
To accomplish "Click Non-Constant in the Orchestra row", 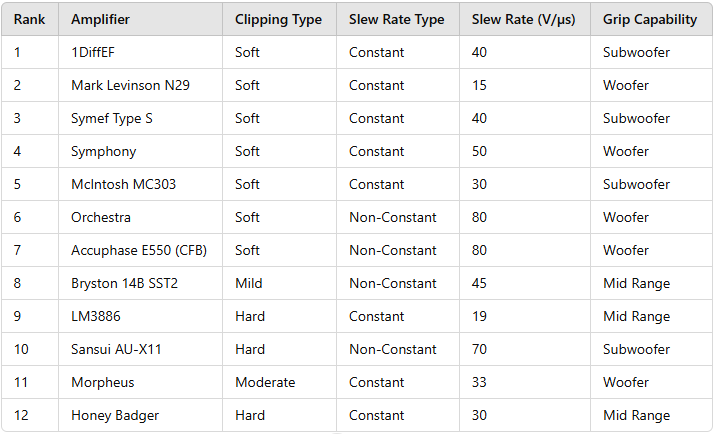I will pos(393,217).
